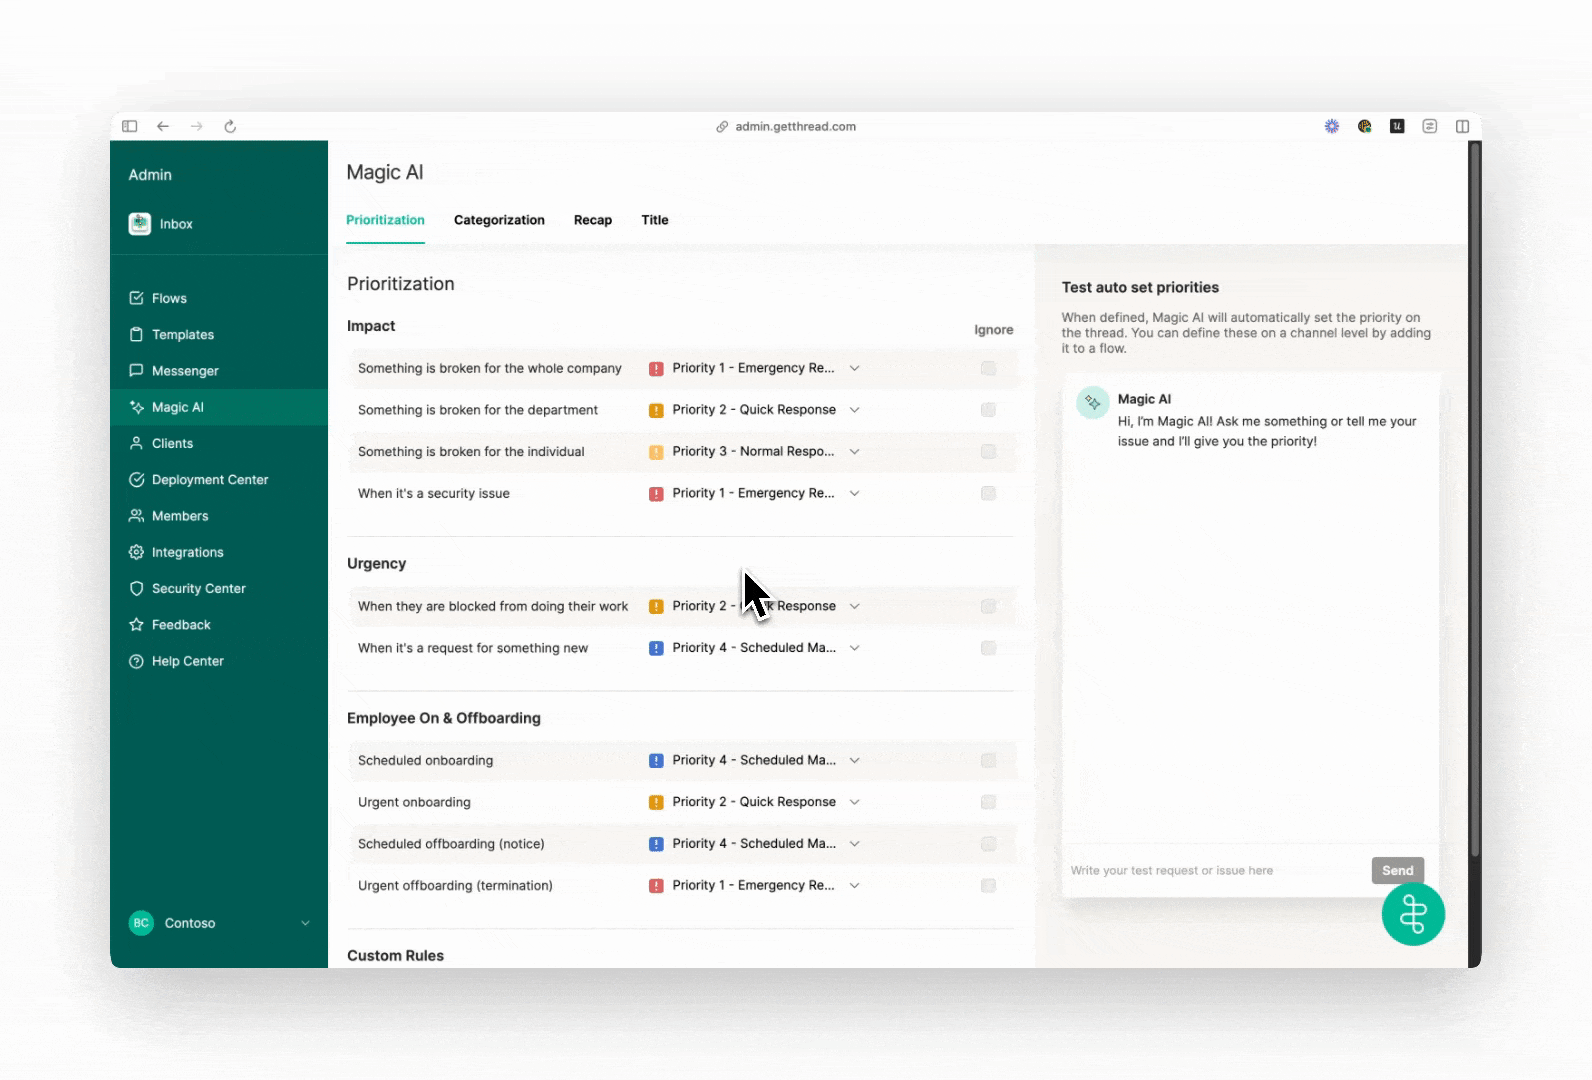Open the Recap tab

coord(592,220)
